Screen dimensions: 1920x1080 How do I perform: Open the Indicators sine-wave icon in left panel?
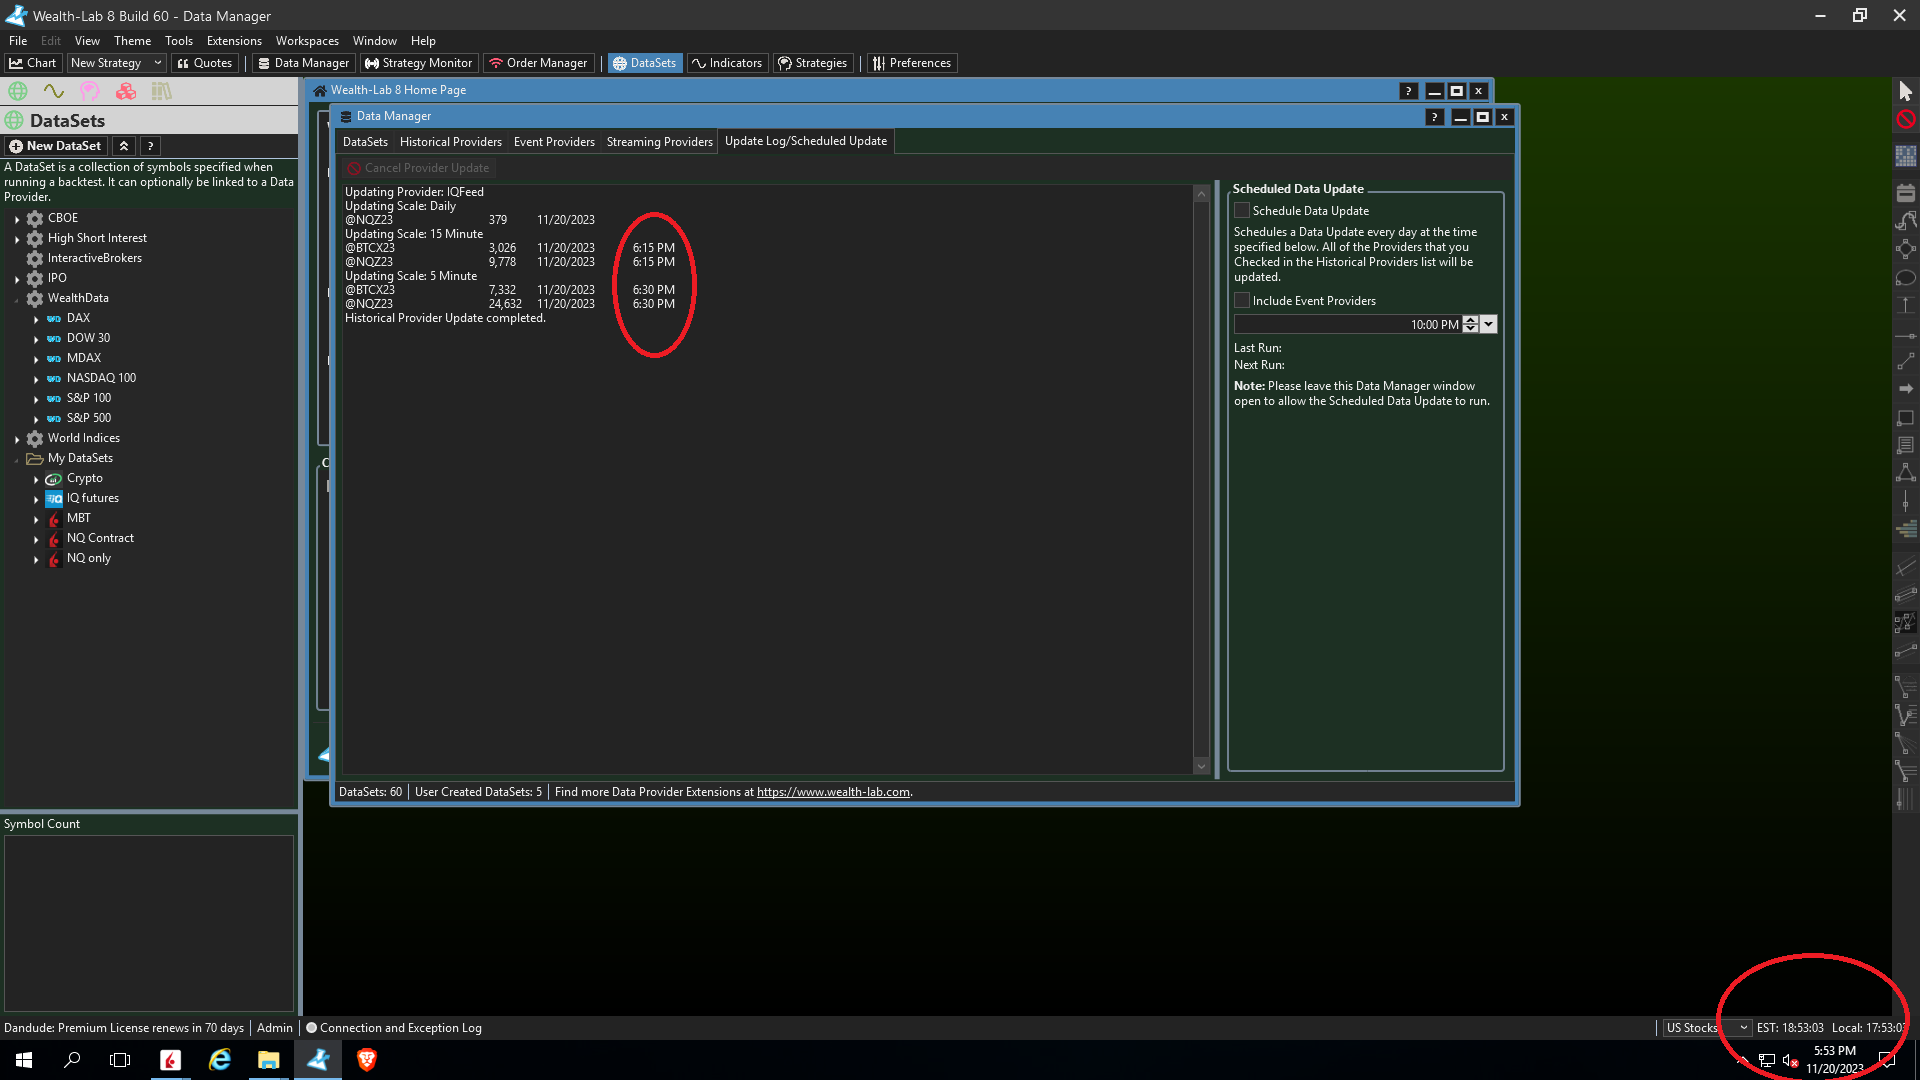[54, 91]
